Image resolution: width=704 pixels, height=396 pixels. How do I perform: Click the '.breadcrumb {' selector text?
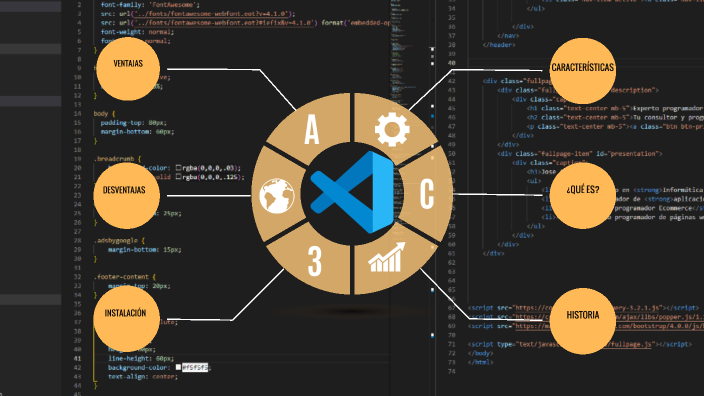point(118,159)
